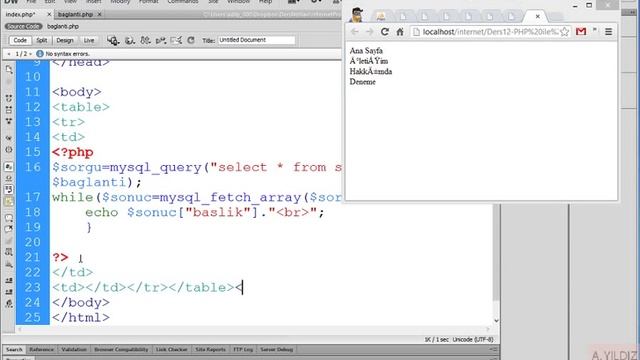Go to the next syntax message arrow
This screenshot has height=360, width=640.
[31, 54]
